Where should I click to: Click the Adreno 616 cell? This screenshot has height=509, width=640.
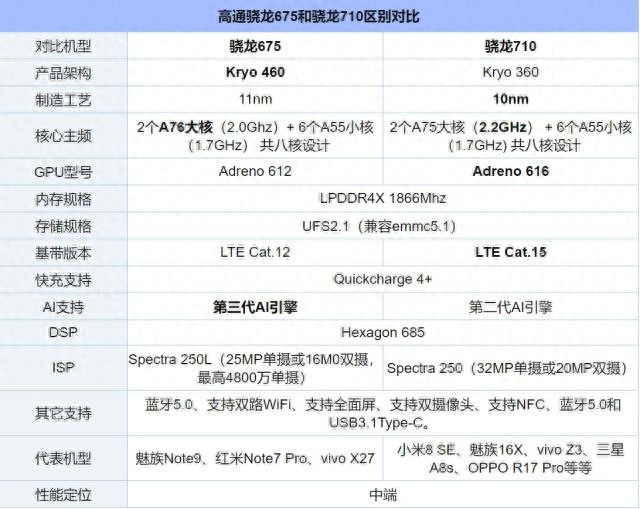pyautogui.click(x=511, y=171)
